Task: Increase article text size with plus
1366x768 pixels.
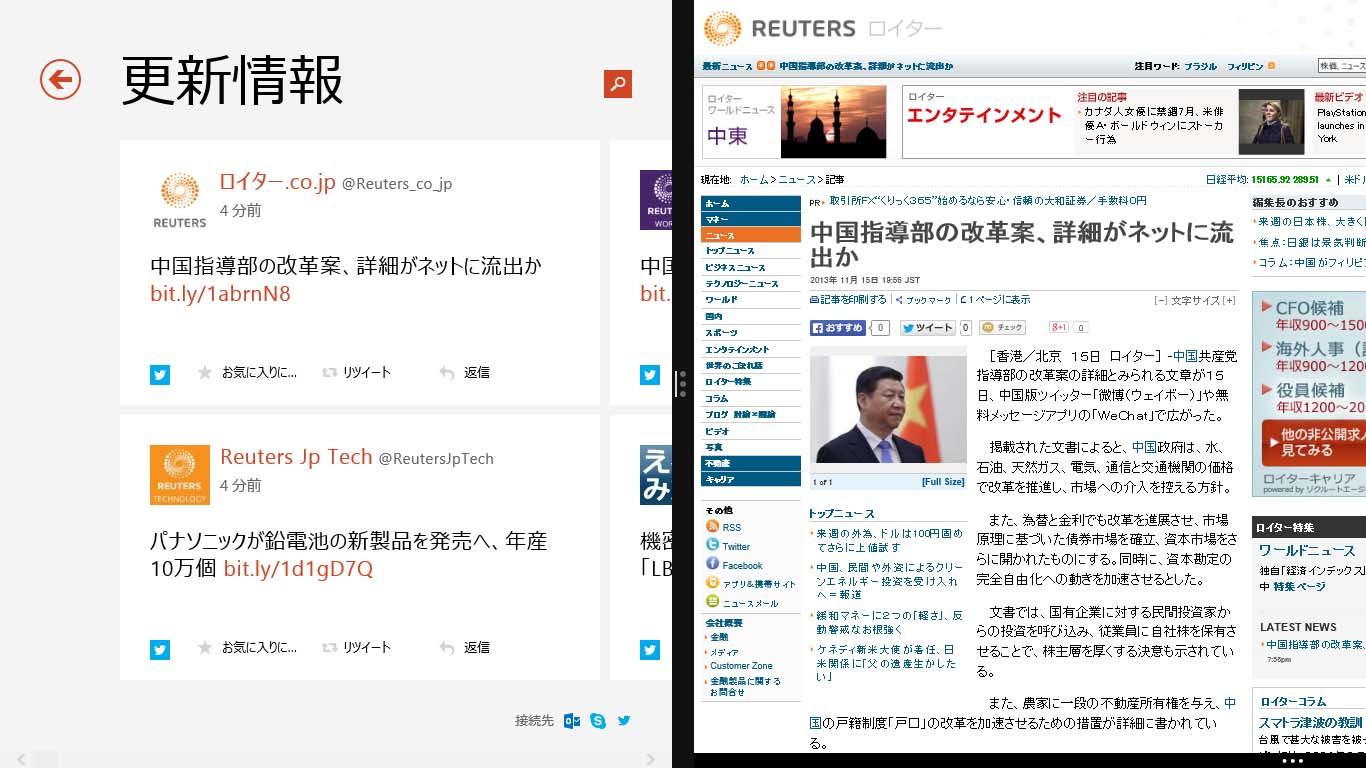Action: coord(1230,300)
